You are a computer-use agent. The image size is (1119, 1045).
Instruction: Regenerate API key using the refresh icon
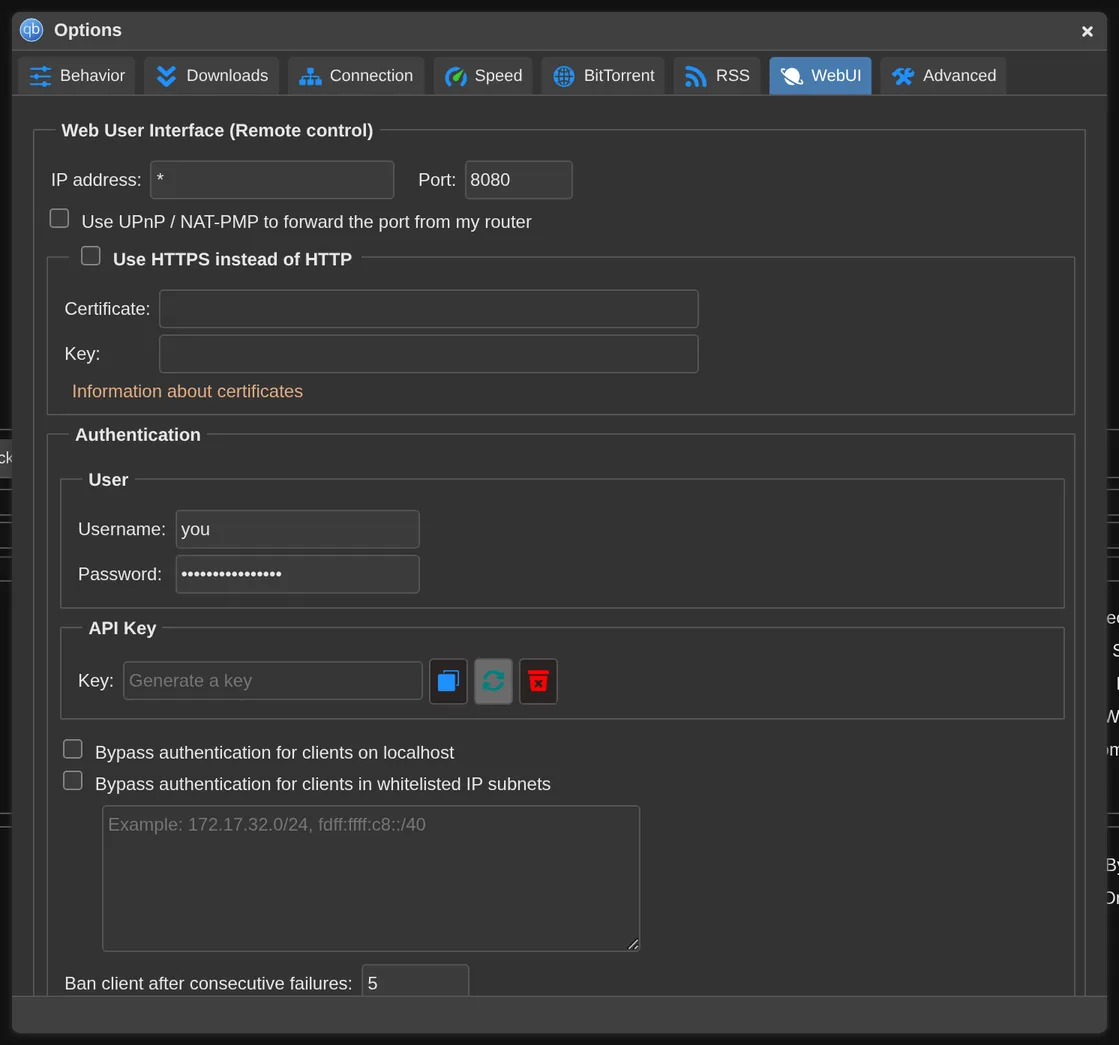(x=493, y=681)
